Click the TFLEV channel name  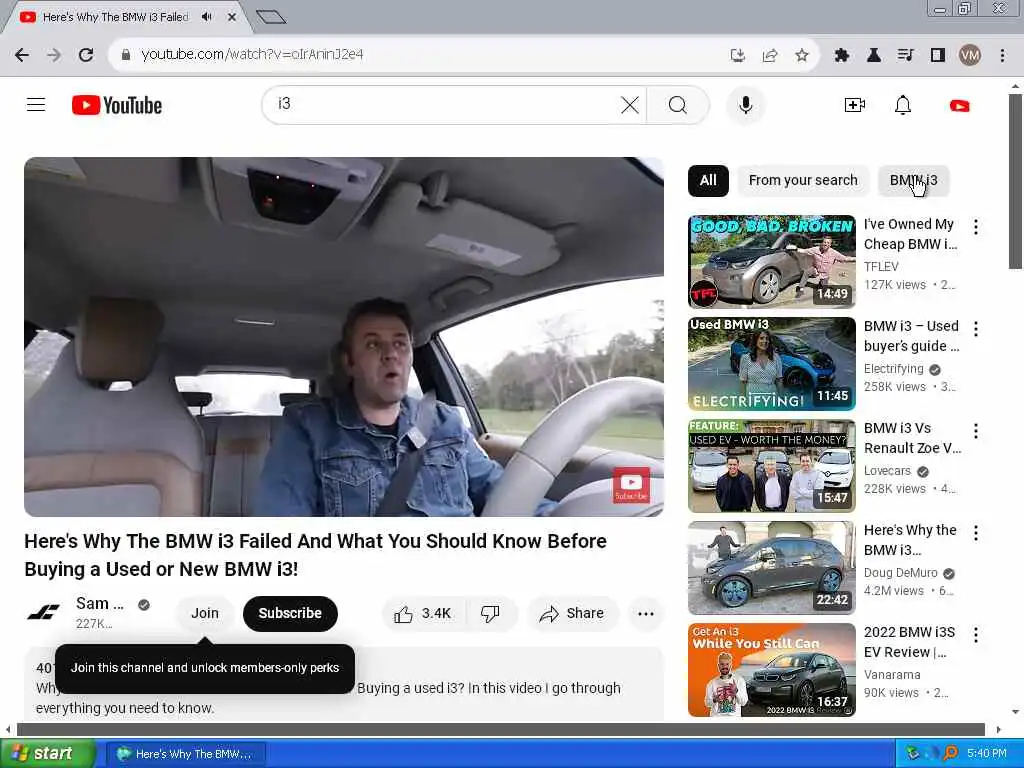pyautogui.click(x=881, y=266)
